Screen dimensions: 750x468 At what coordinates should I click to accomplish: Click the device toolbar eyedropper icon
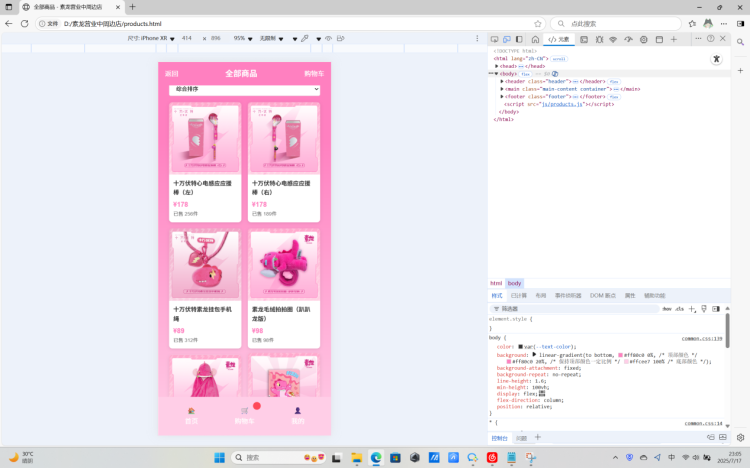[x=305, y=38]
